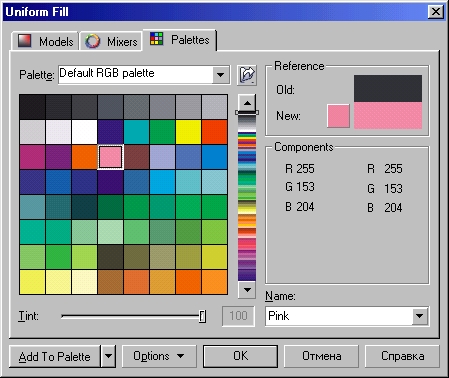Select the black swatch in the top-left corner
The width and height of the screenshot is (449, 378).
click(x=32, y=107)
